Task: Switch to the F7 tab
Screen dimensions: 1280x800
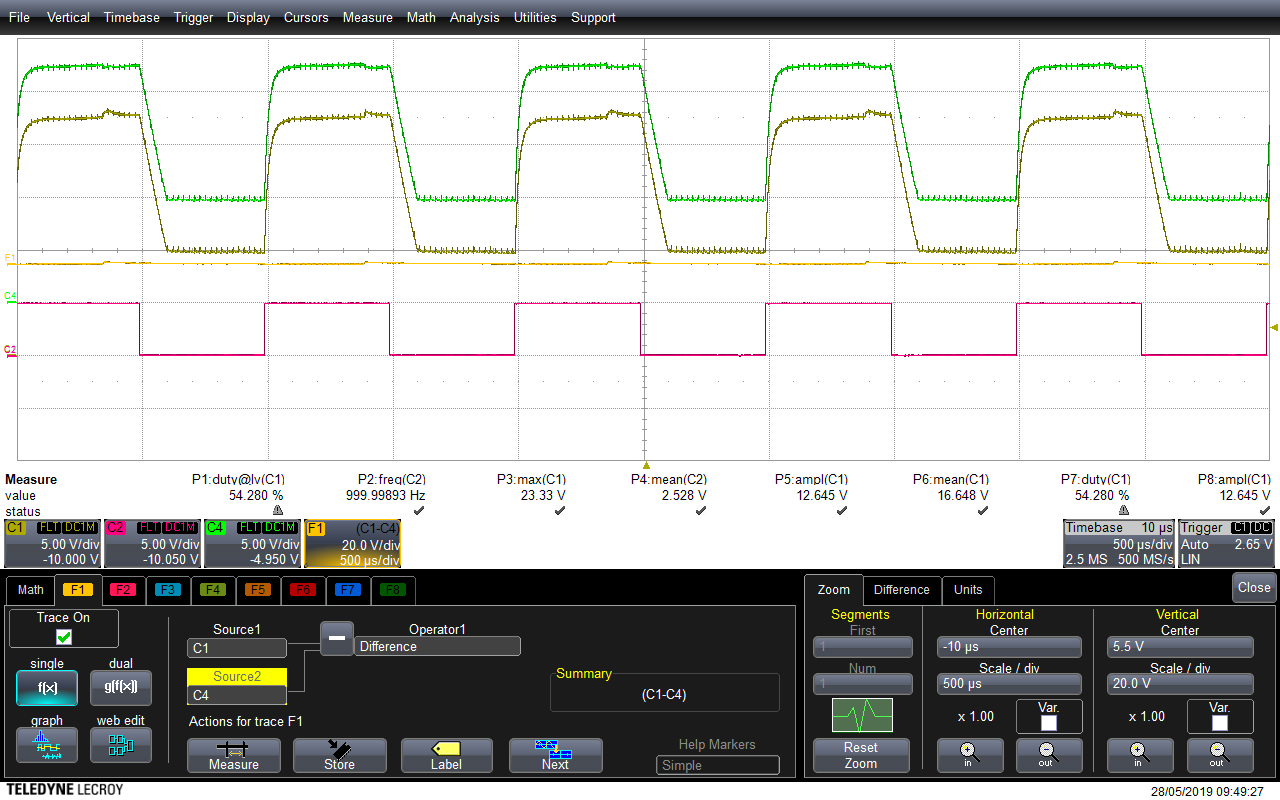Action: click(348, 589)
